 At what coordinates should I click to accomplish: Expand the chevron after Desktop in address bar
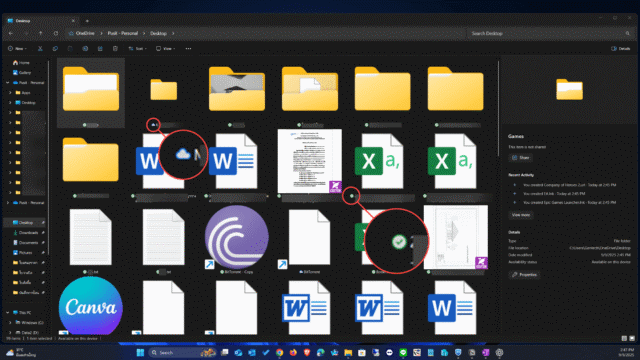(173, 33)
